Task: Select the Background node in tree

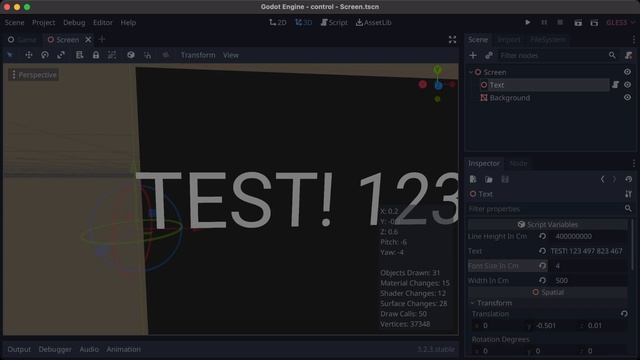Action: pos(509,98)
